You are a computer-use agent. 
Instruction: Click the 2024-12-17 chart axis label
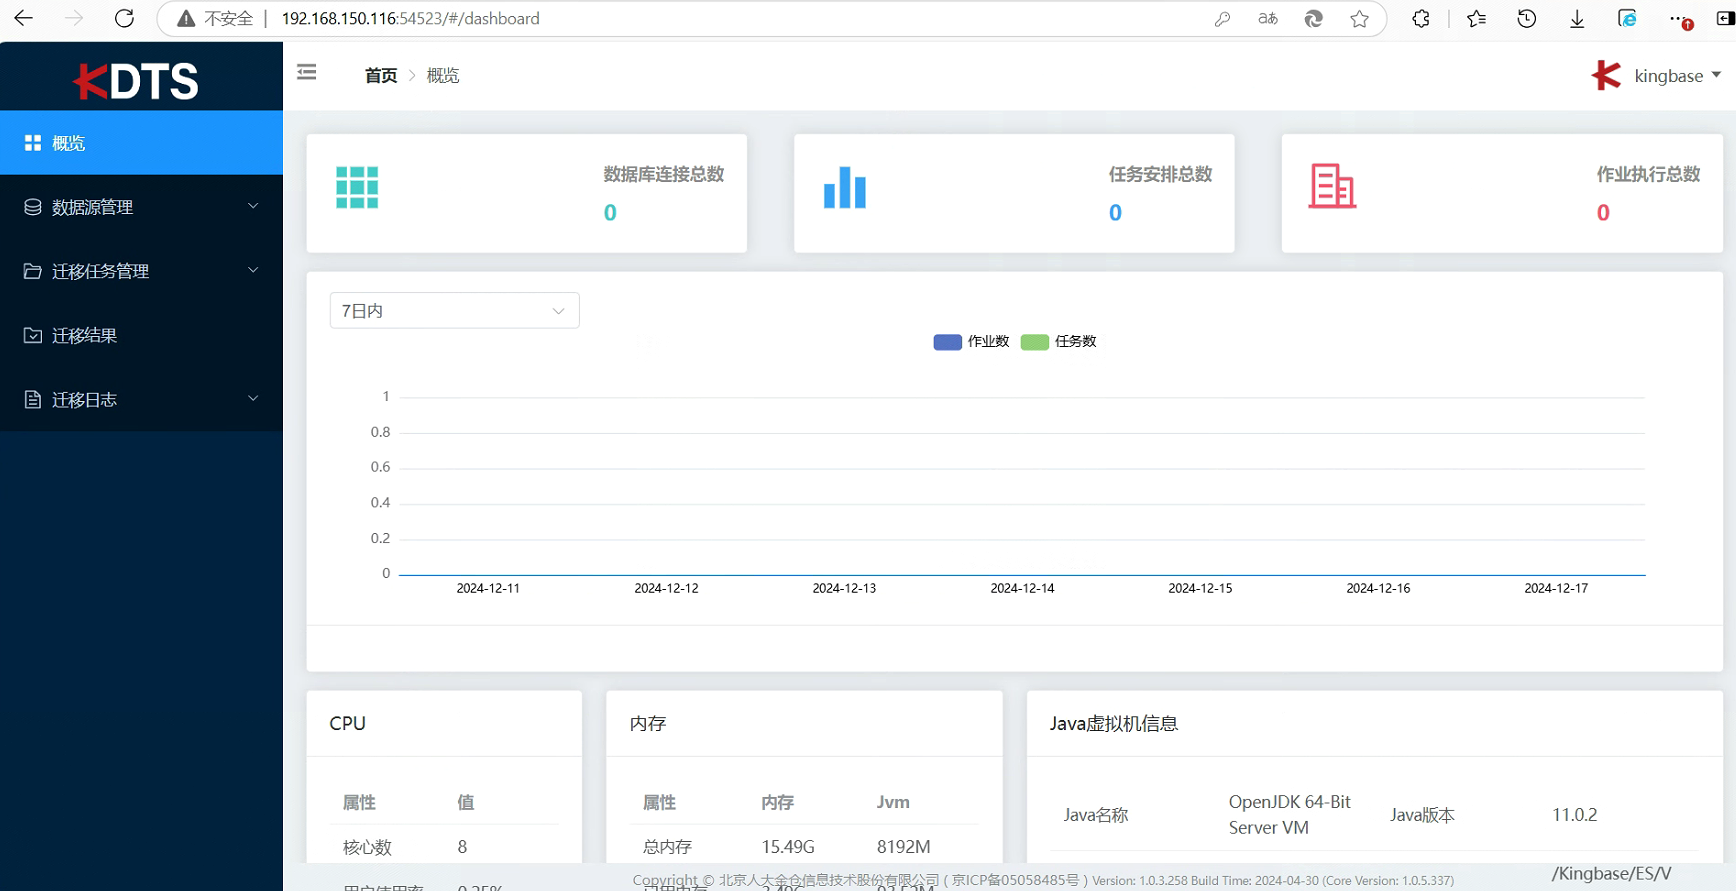tap(1556, 588)
